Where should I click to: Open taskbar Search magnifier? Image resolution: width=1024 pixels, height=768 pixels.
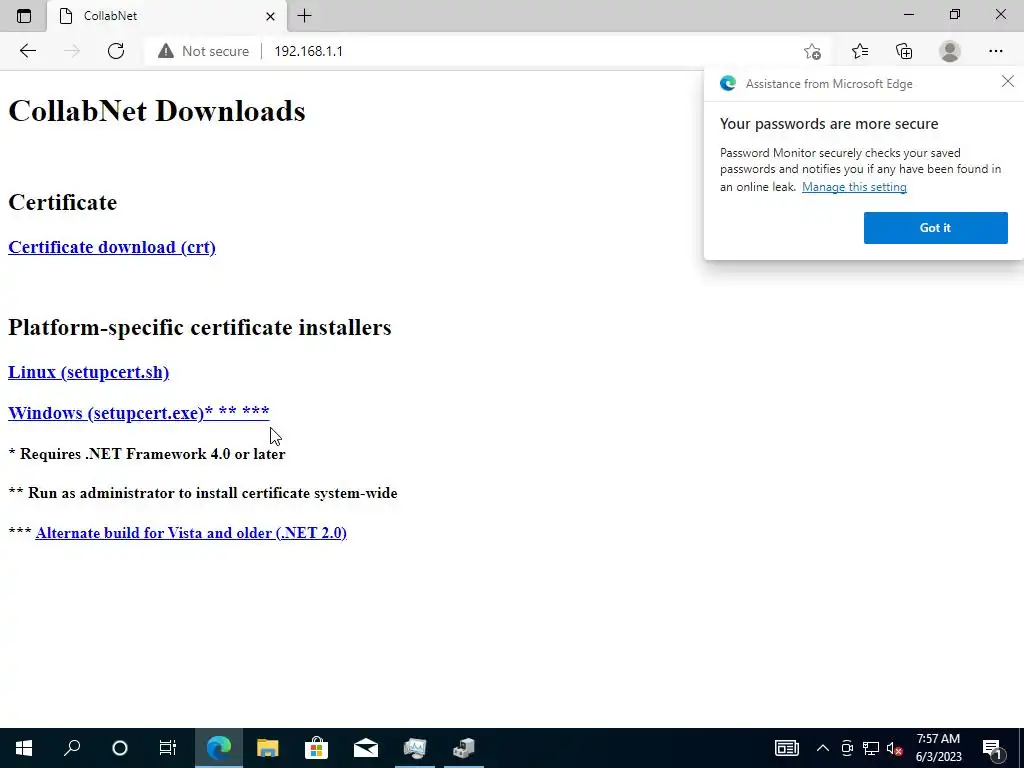coord(72,748)
